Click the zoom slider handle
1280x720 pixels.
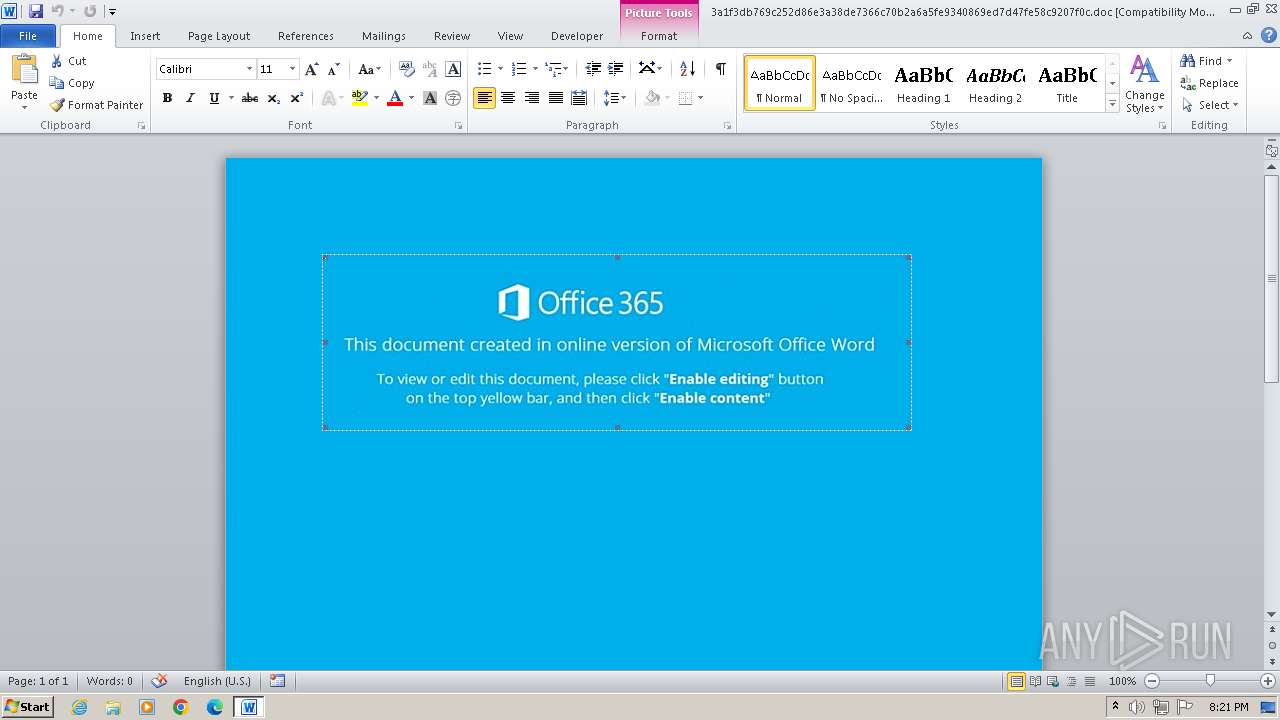click(1210, 681)
